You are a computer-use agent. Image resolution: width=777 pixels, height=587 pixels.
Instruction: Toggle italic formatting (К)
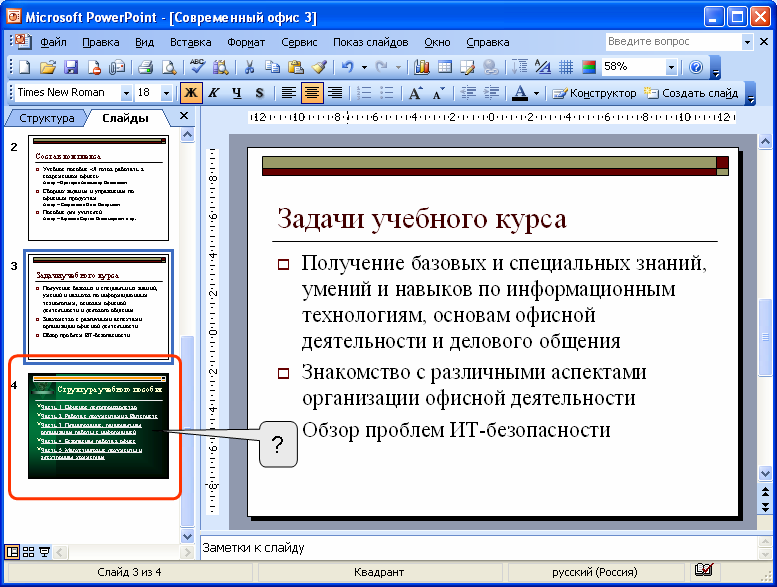click(214, 93)
